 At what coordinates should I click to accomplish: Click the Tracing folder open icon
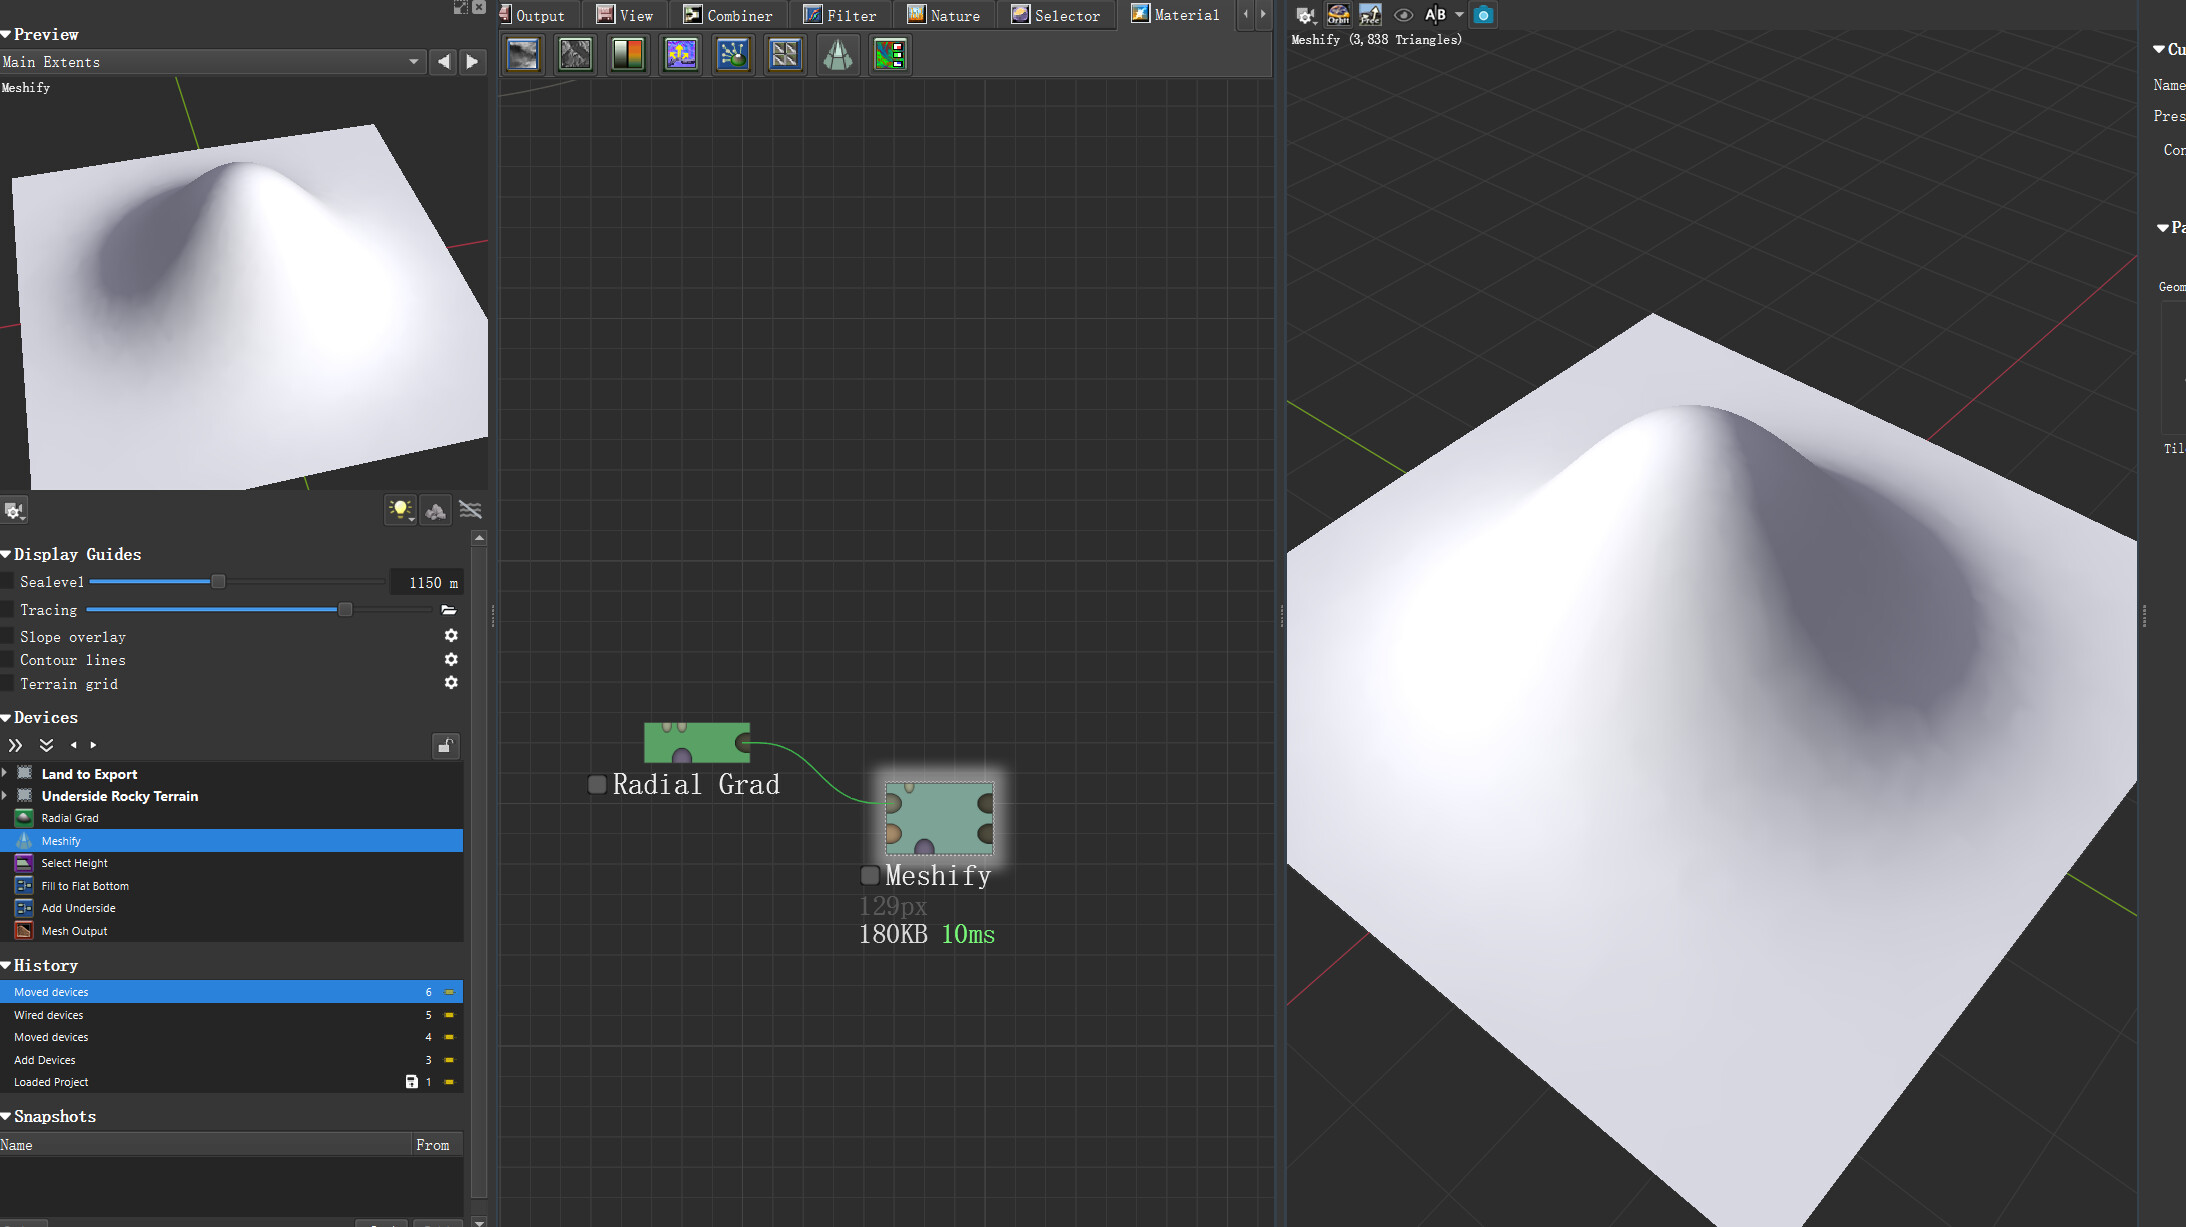449,610
